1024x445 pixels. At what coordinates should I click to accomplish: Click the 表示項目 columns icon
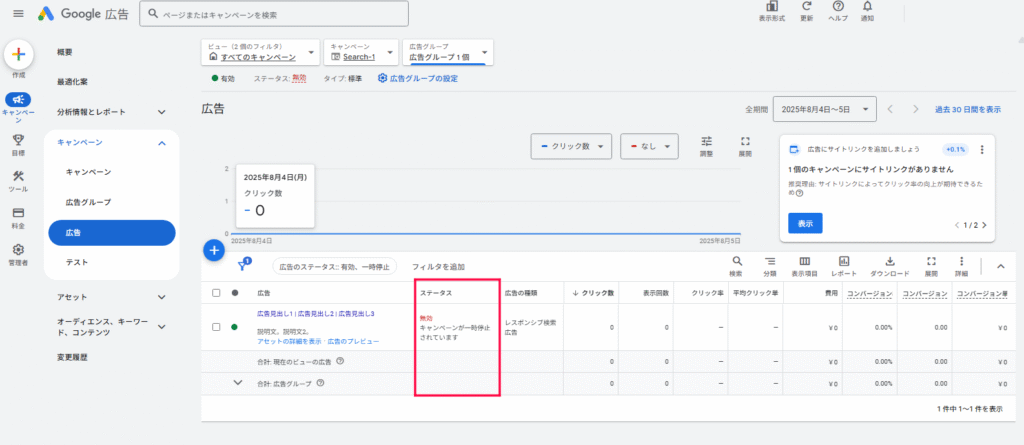tap(805, 266)
